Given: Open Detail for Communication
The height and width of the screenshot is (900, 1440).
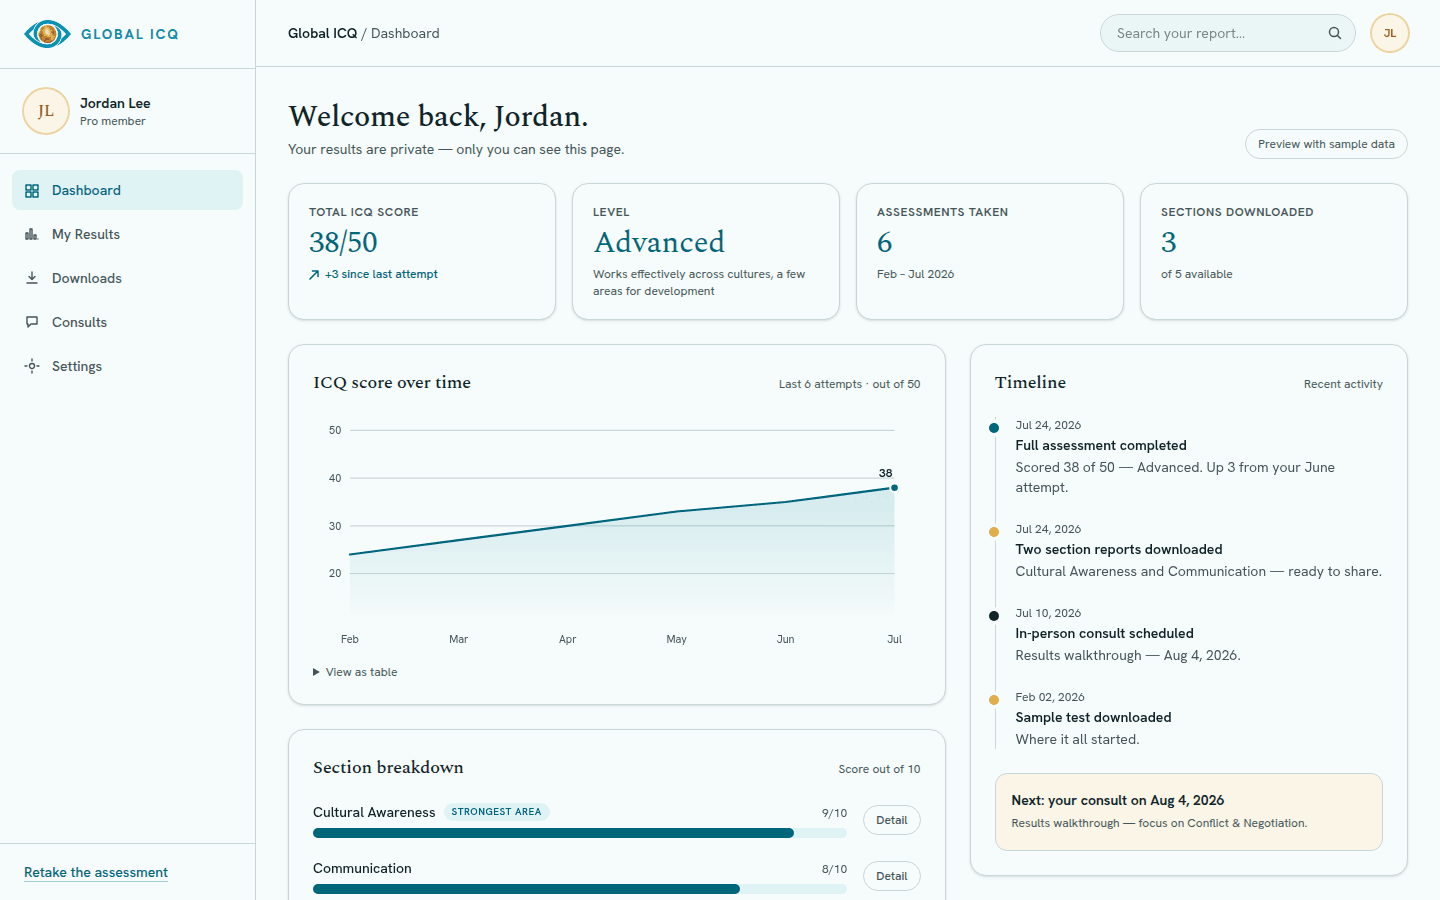Looking at the screenshot, I should coord(891,876).
